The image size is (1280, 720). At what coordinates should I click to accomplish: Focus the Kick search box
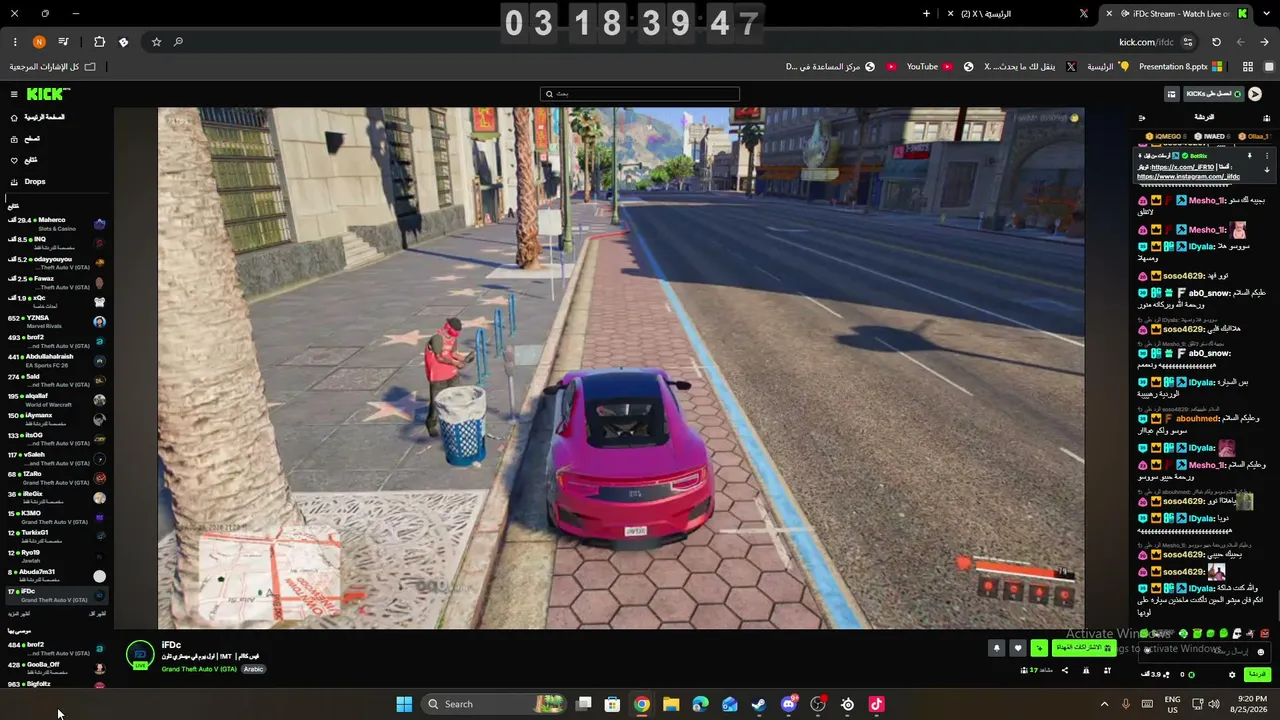(640, 94)
